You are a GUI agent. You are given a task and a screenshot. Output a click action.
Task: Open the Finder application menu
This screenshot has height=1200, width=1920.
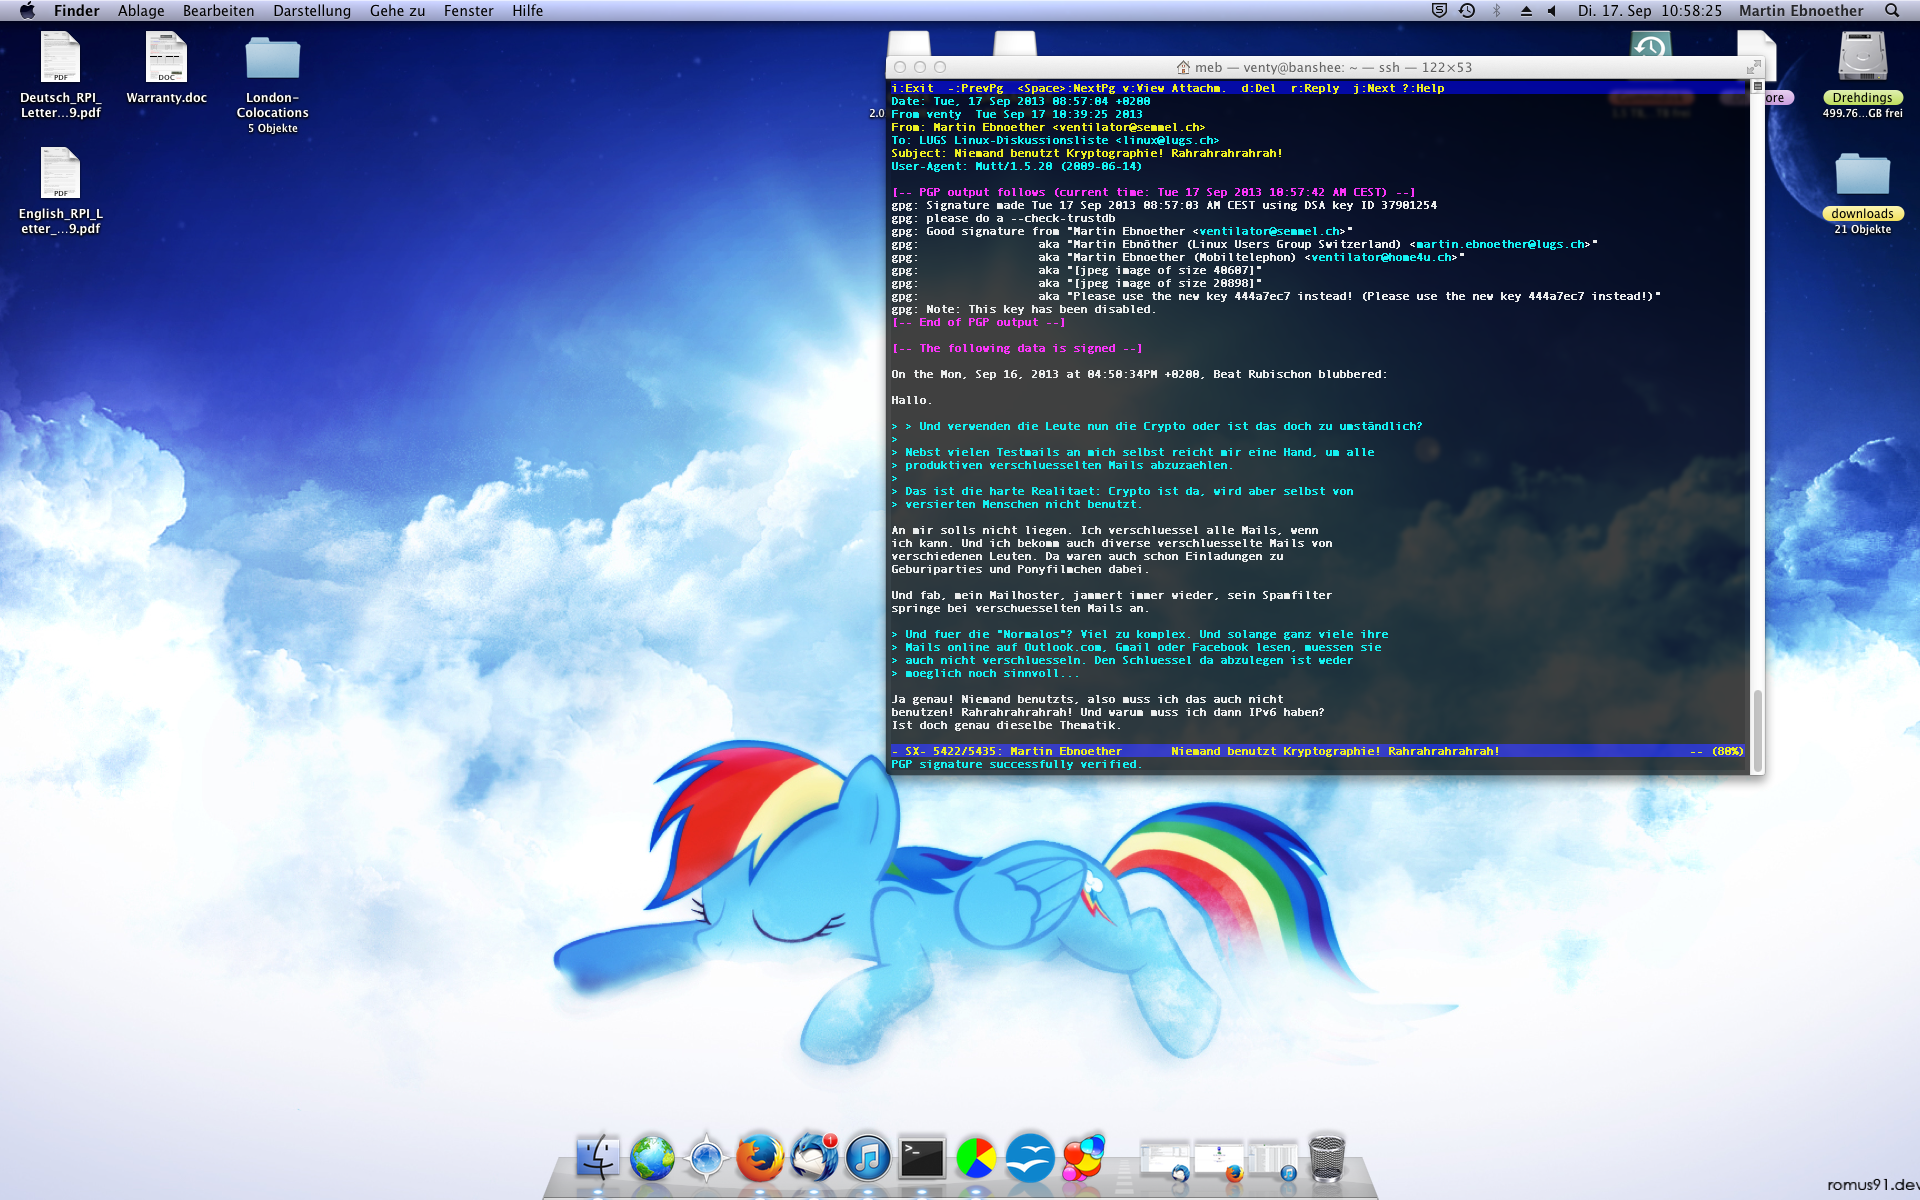(x=76, y=10)
